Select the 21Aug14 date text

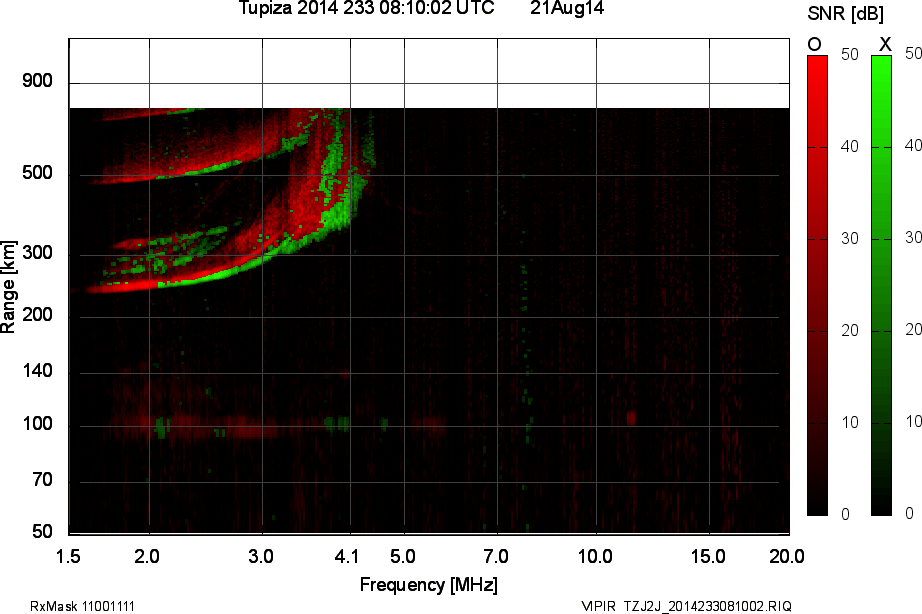[x=567, y=9]
